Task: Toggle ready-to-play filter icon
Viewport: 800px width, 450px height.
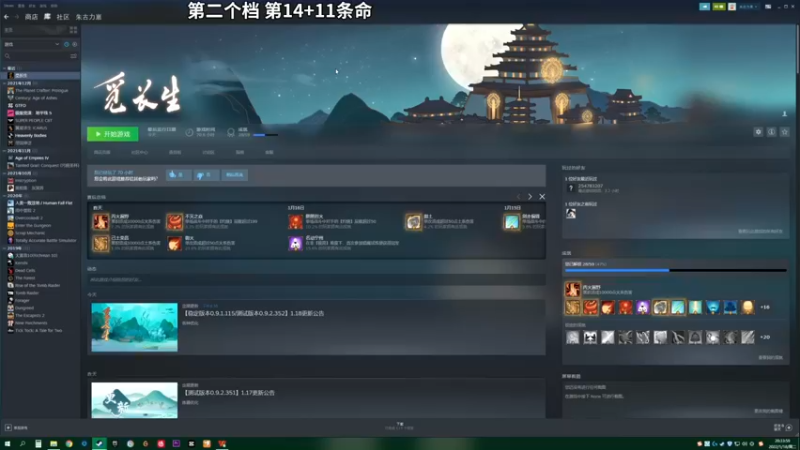Action: [74, 44]
